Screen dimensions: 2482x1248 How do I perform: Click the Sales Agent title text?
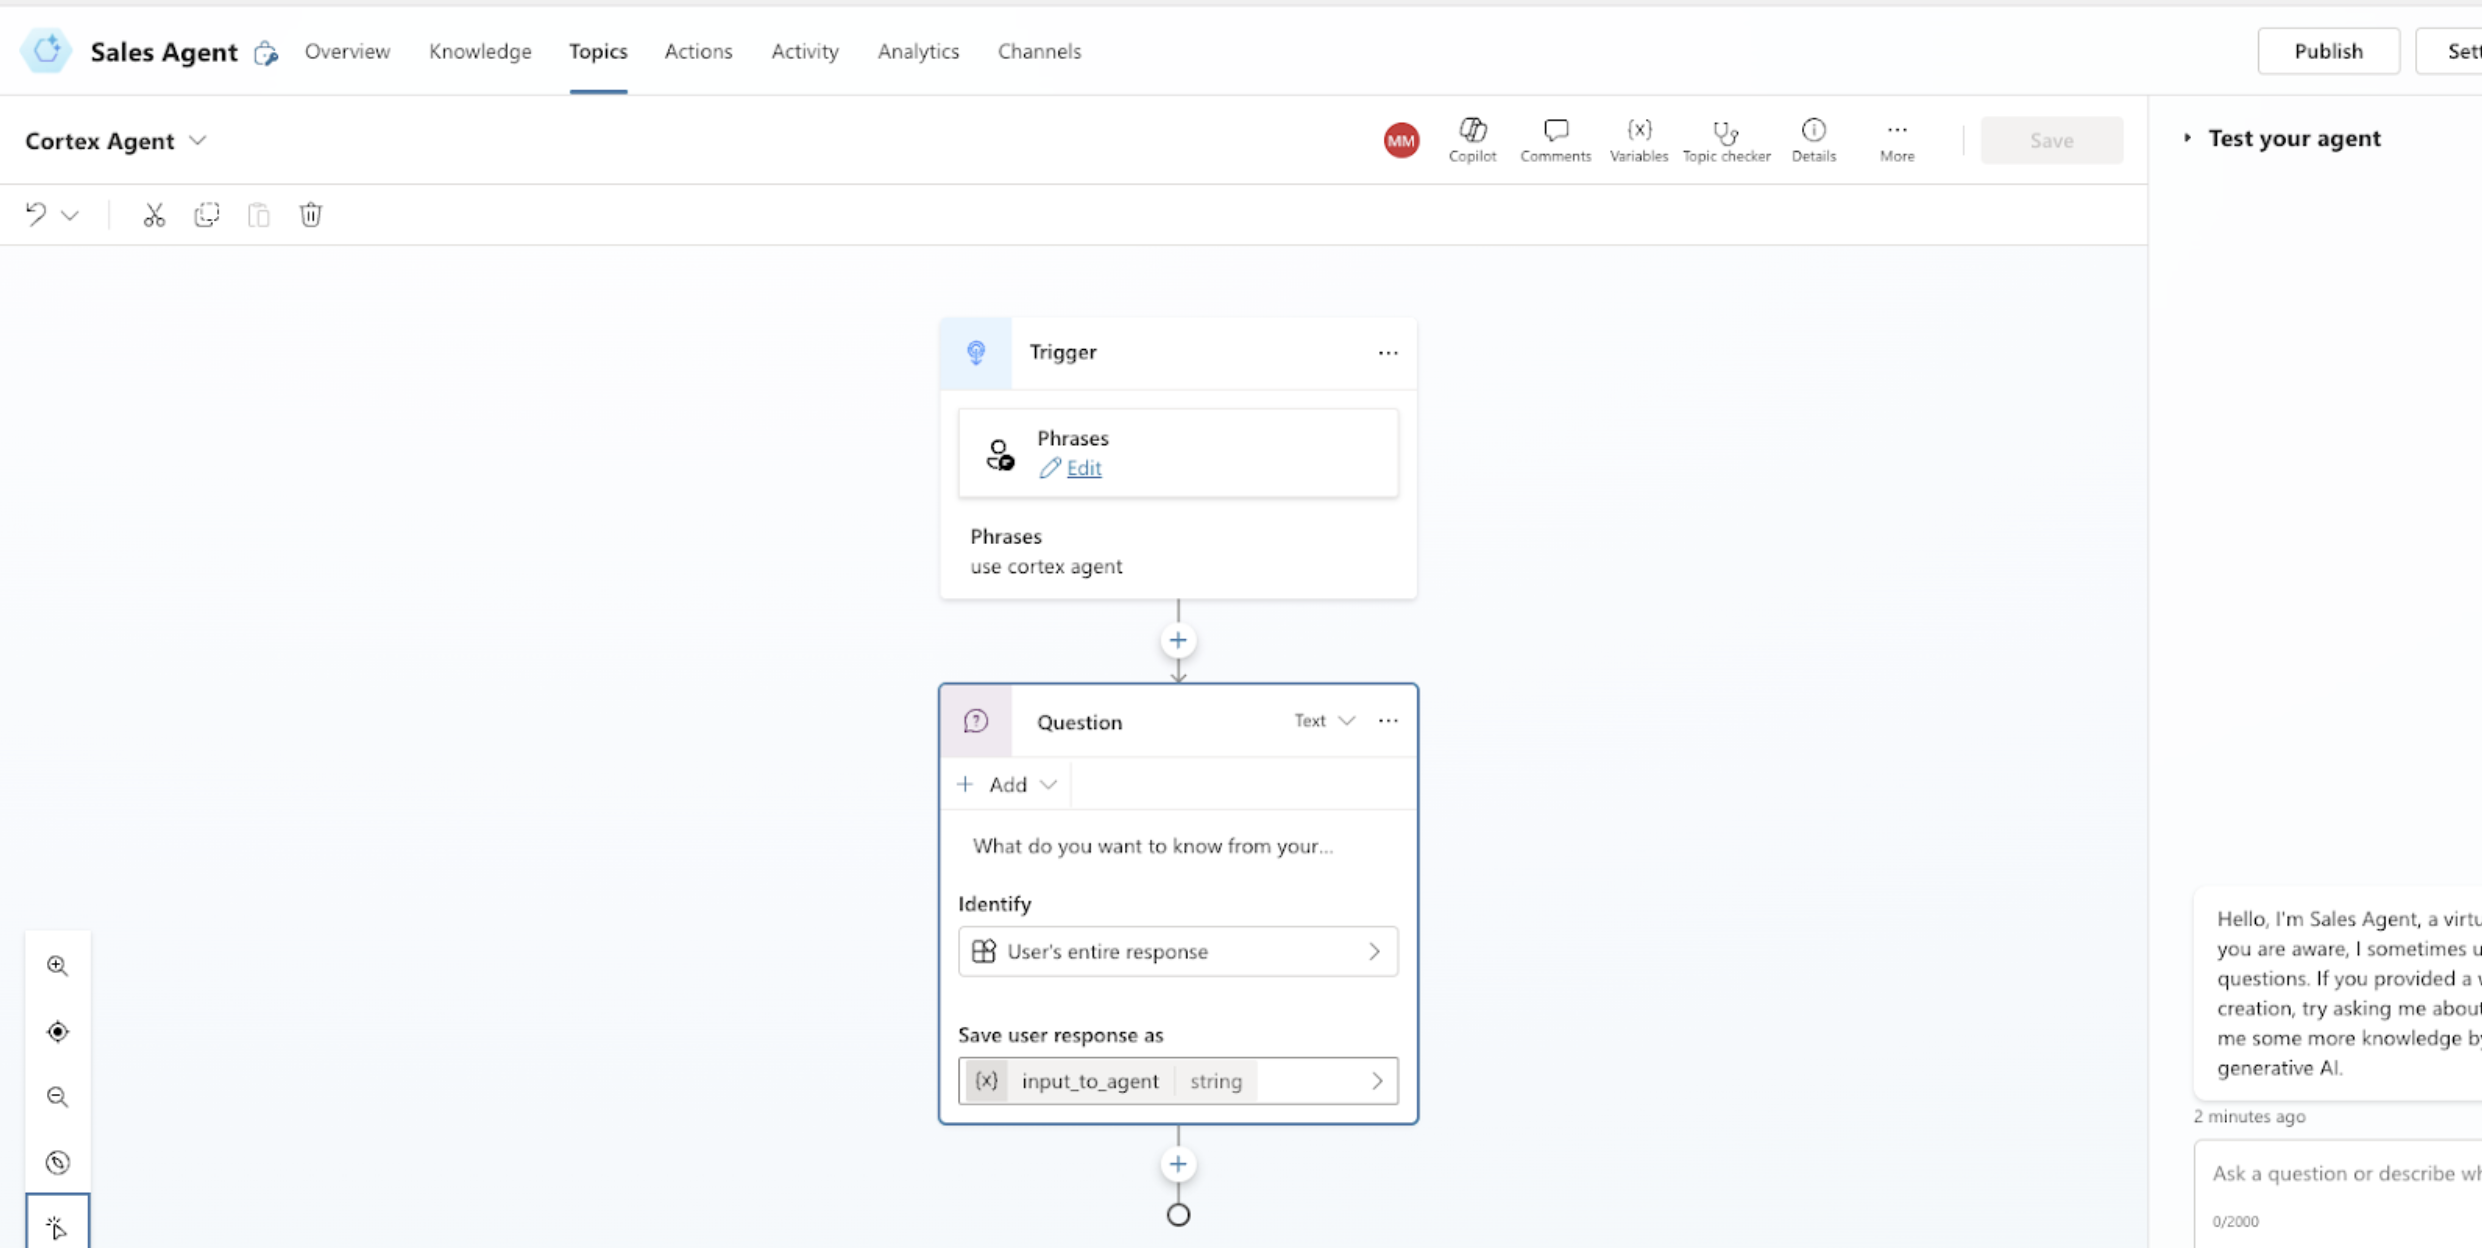coord(164,52)
